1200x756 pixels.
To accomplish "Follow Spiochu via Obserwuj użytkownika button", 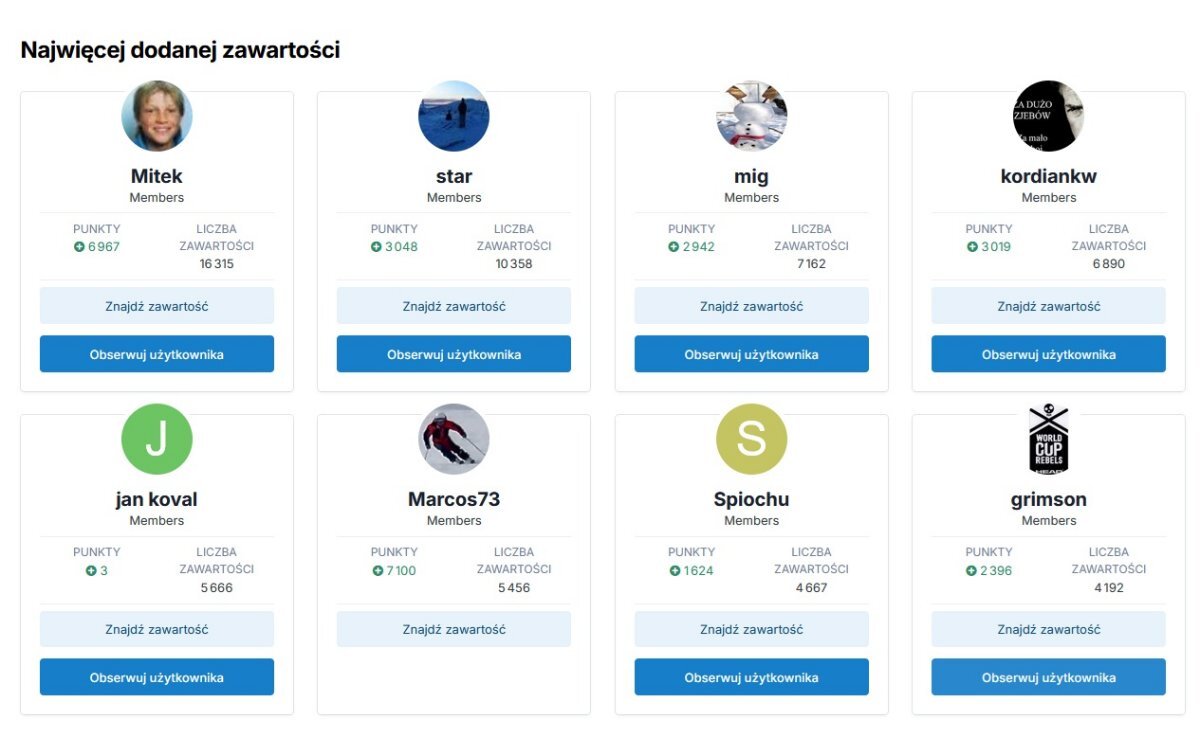I will coord(752,677).
